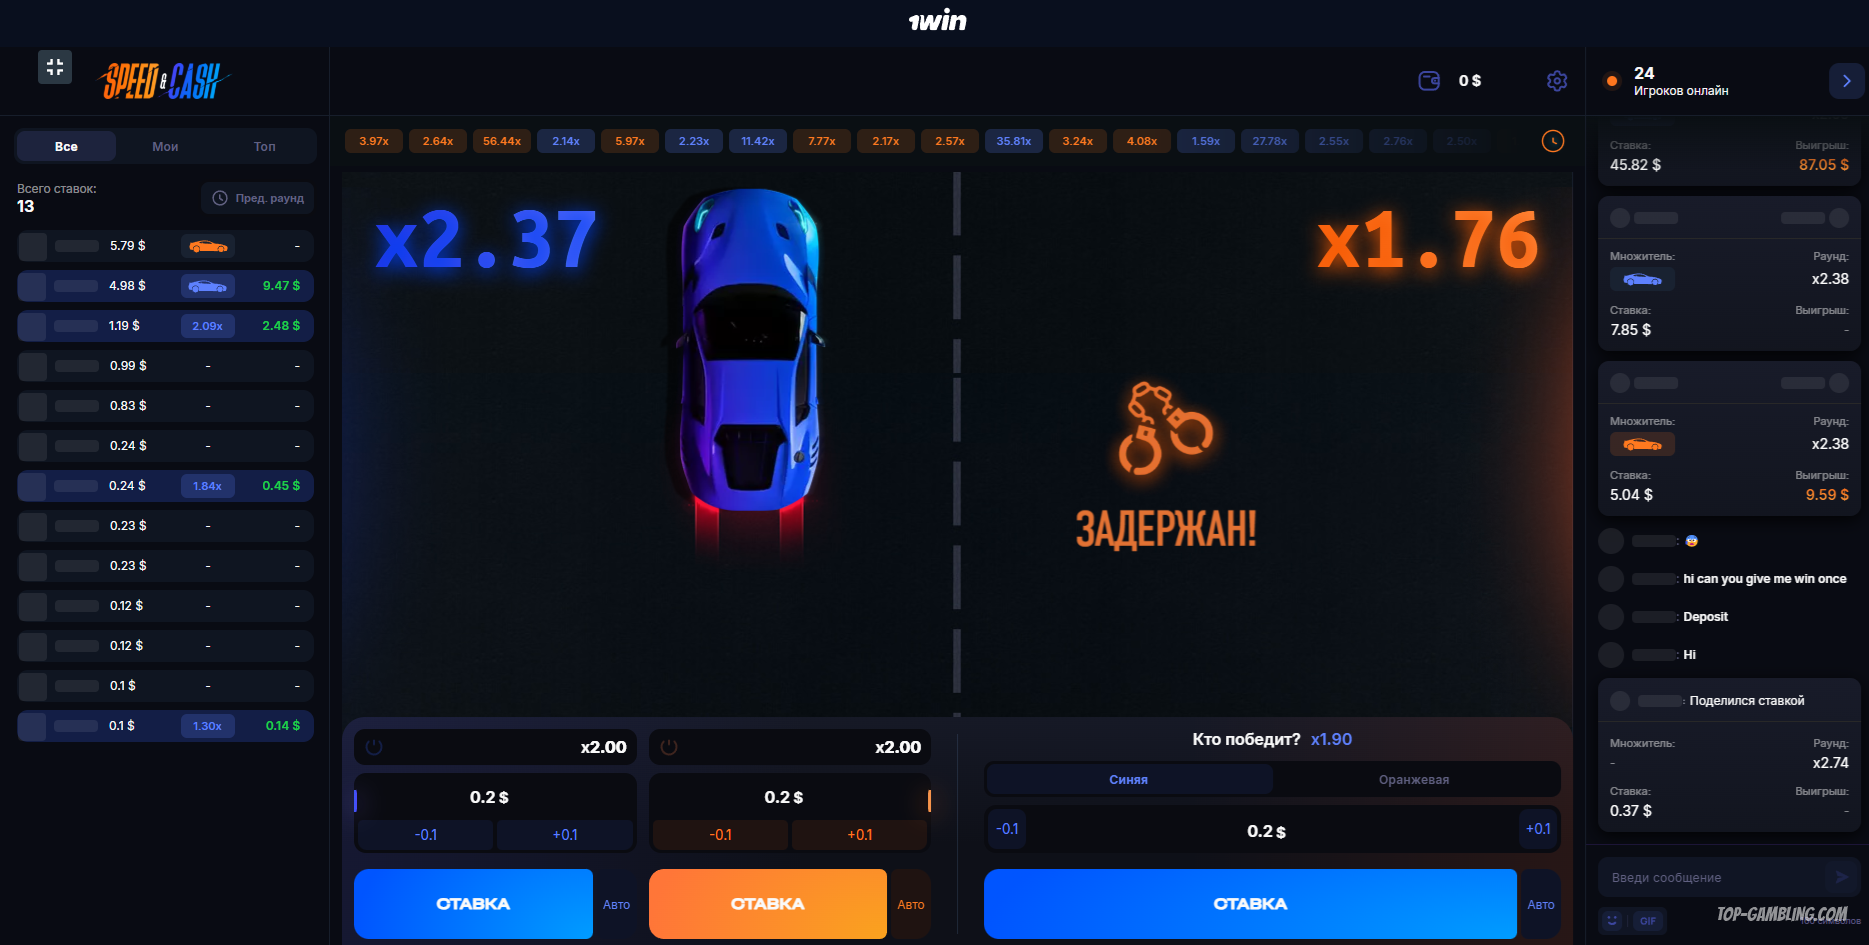Open round history clock icon
The height and width of the screenshot is (945, 1869).
coord(1553,141)
